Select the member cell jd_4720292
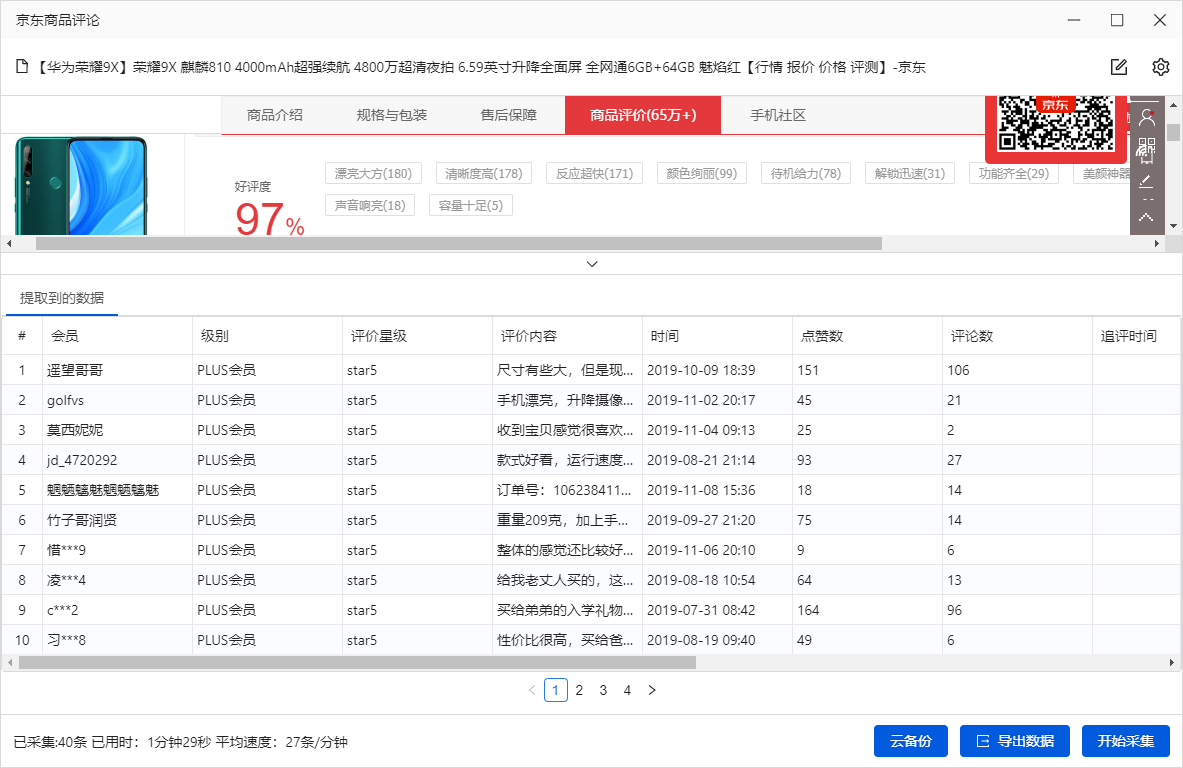1183x768 pixels. [x=117, y=460]
